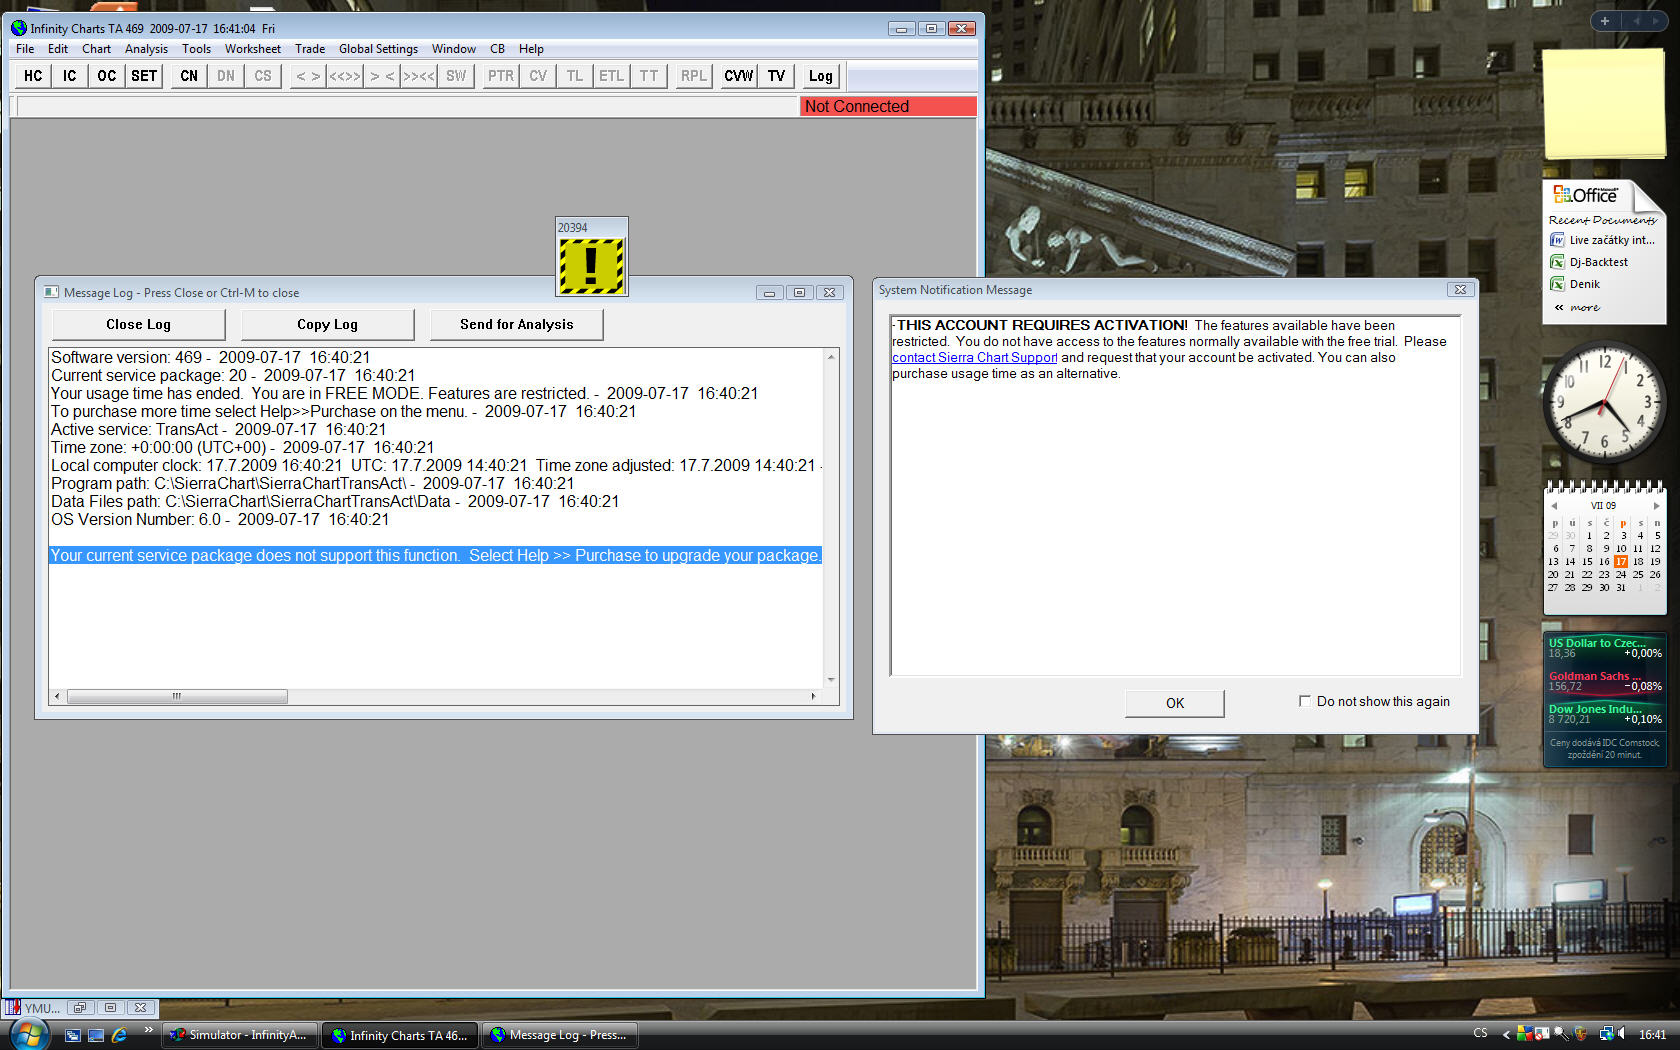Open the Window menu
The width and height of the screenshot is (1680, 1050).
point(454,49)
